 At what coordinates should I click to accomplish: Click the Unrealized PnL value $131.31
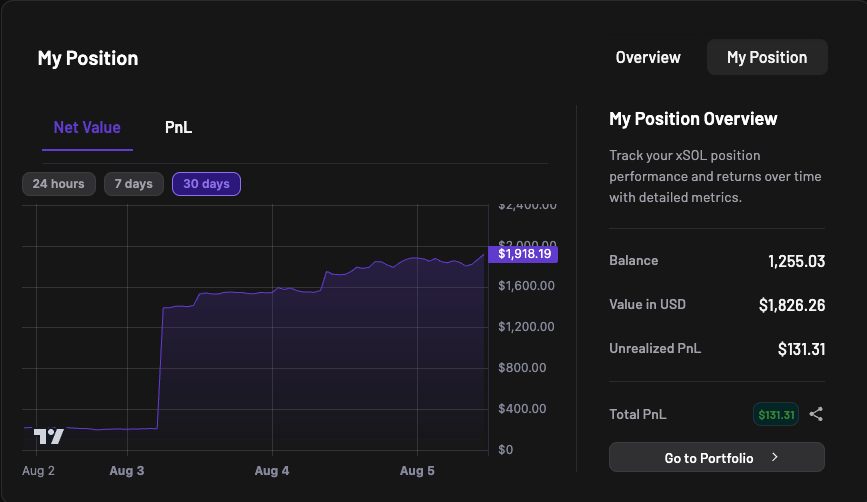[x=801, y=349]
